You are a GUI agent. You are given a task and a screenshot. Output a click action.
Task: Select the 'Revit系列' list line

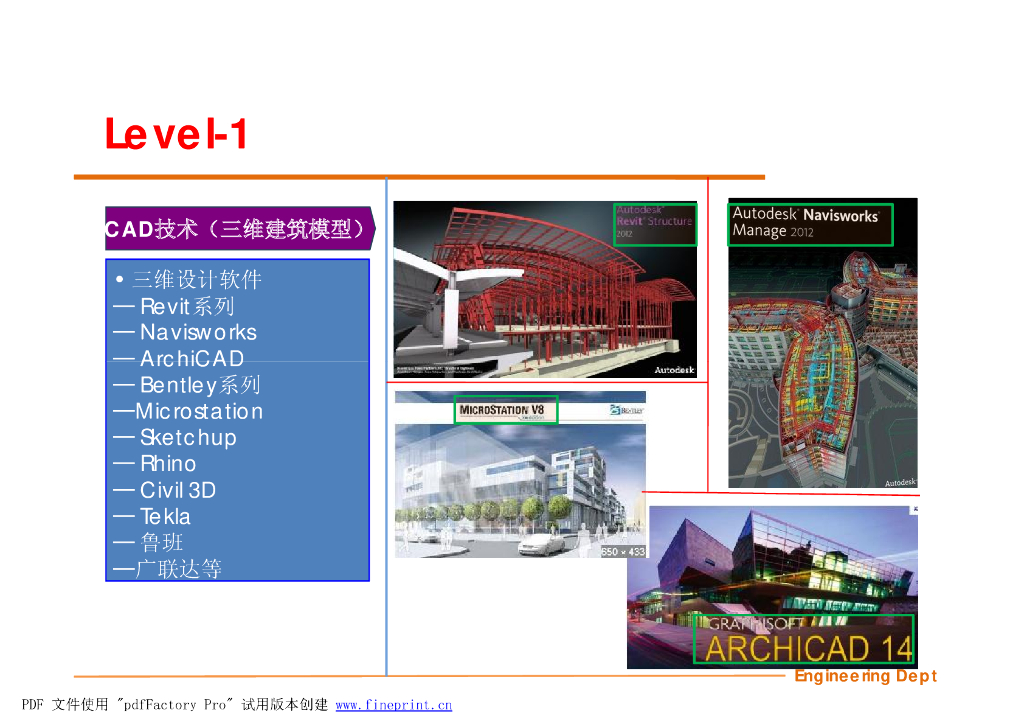pos(174,306)
